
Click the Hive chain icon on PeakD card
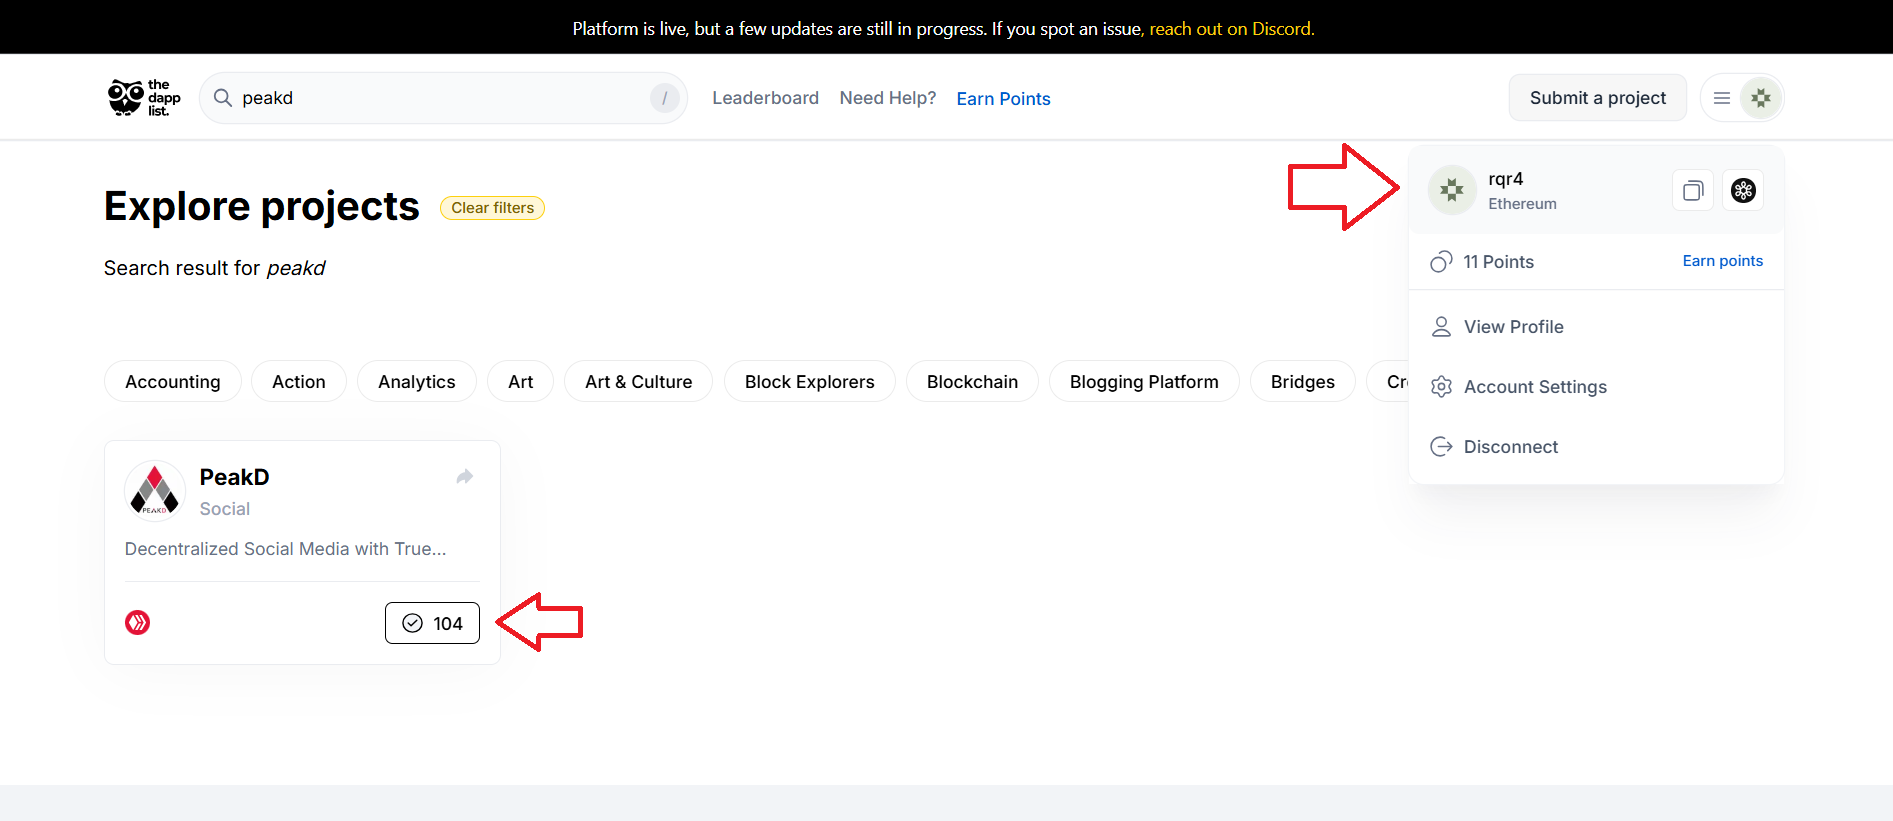click(138, 623)
